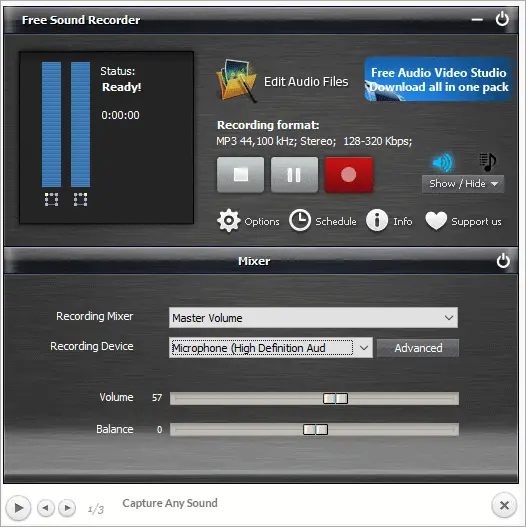Click the Balance slider handle
526x527 pixels.
tap(315, 430)
